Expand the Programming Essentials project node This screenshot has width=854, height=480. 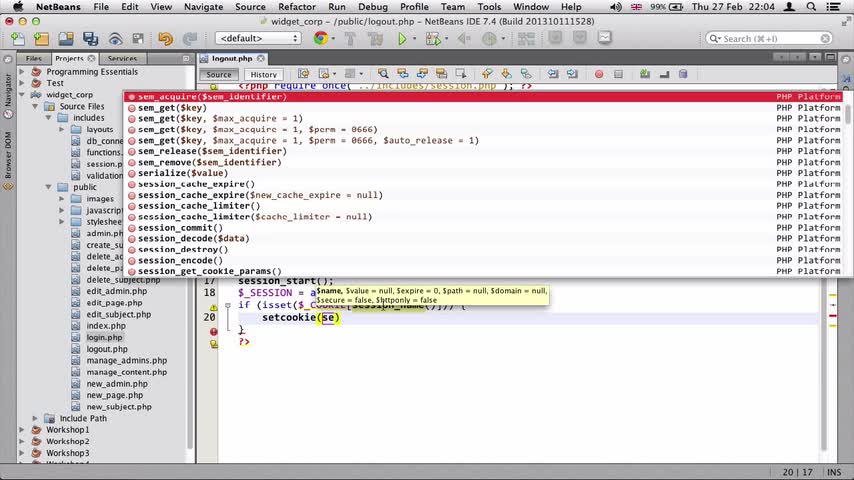click(x=22, y=71)
